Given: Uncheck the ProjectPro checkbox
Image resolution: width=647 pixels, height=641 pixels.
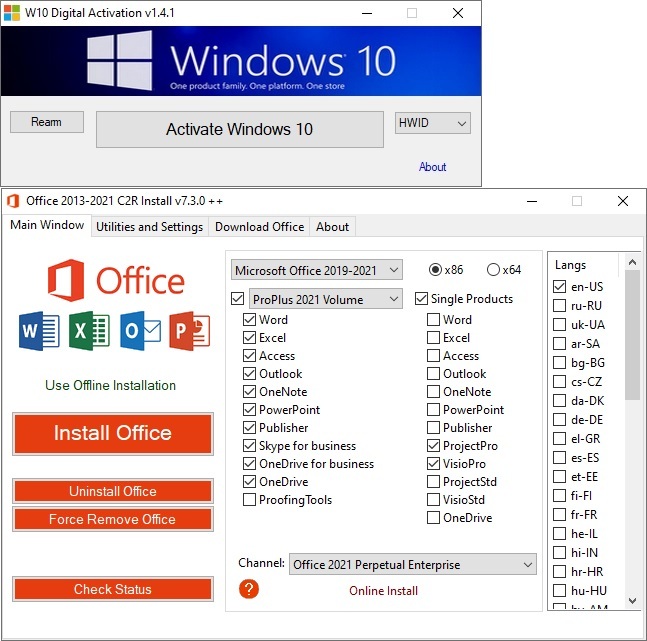Looking at the screenshot, I should click(433, 445).
